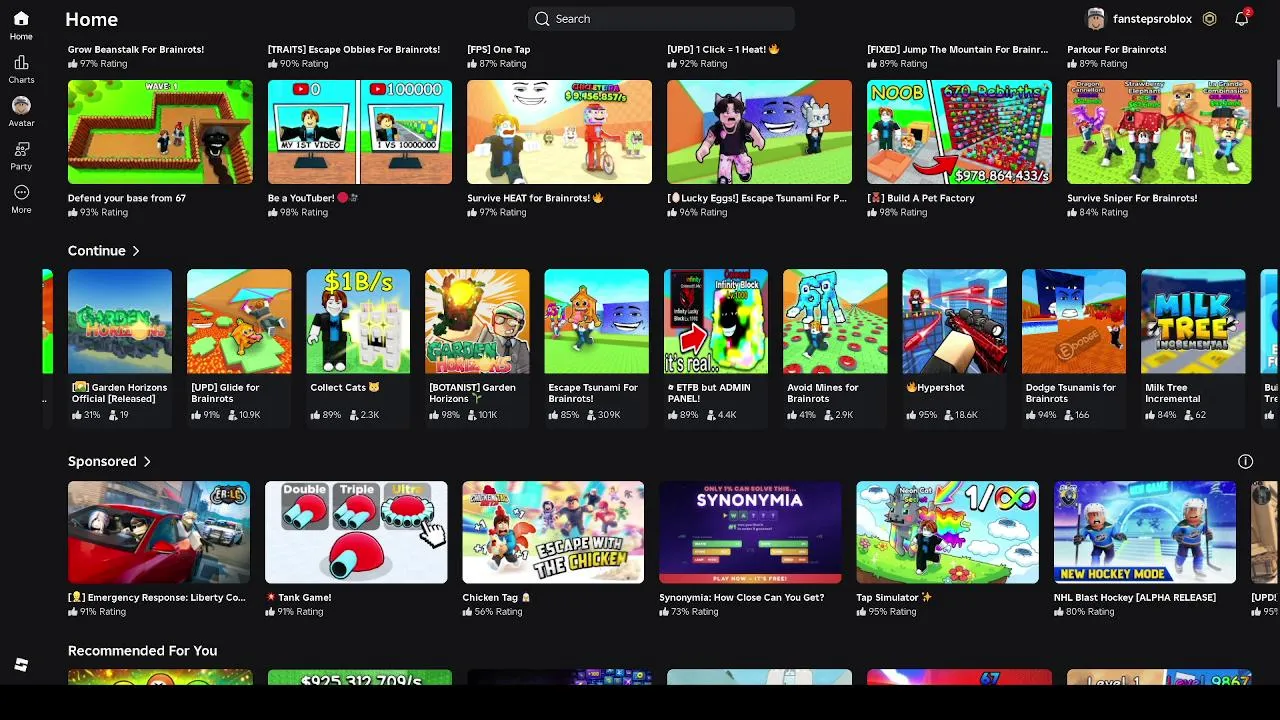Click the fanstepsroblox avatar picture
The width and height of the screenshot is (1280, 720).
[1096, 19]
